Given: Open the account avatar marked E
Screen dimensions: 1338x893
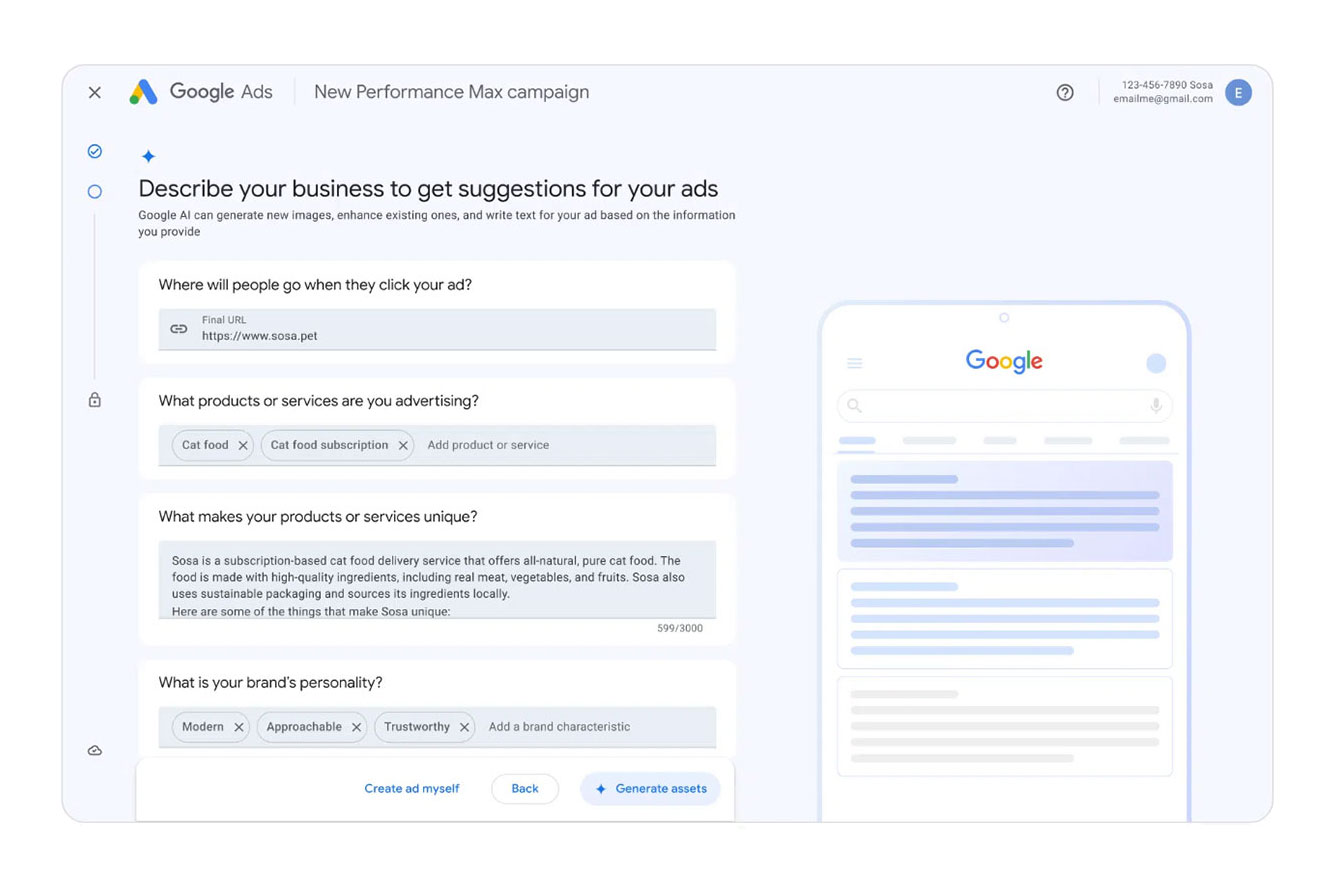Looking at the screenshot, I should (1239, 92).
